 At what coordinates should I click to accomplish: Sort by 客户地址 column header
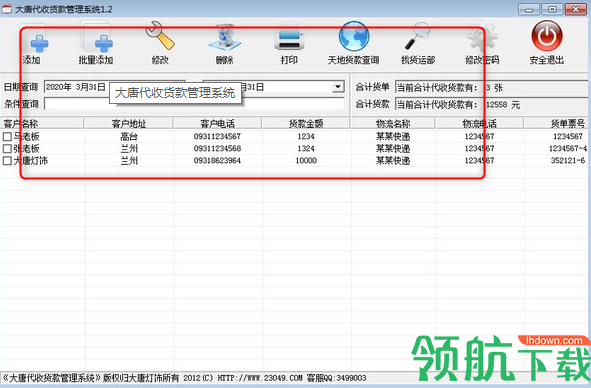point(129,123)
